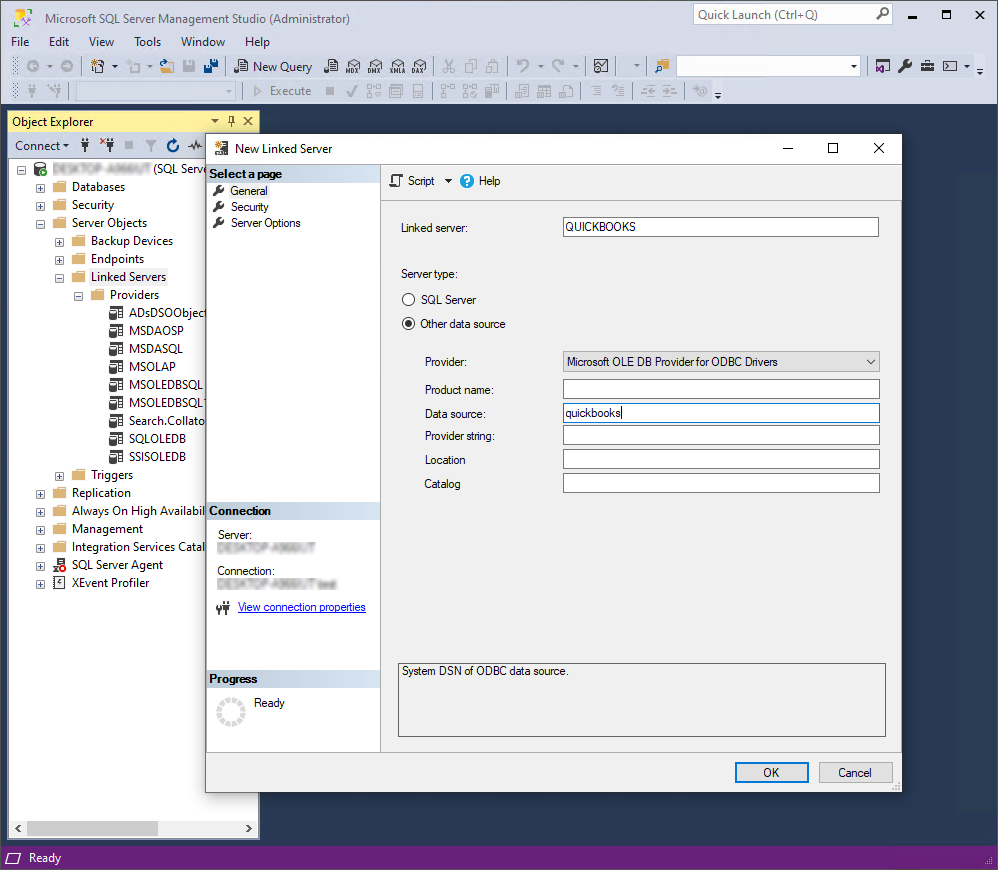Click the Refresh icon in Object Explorer toolbar

172,145
